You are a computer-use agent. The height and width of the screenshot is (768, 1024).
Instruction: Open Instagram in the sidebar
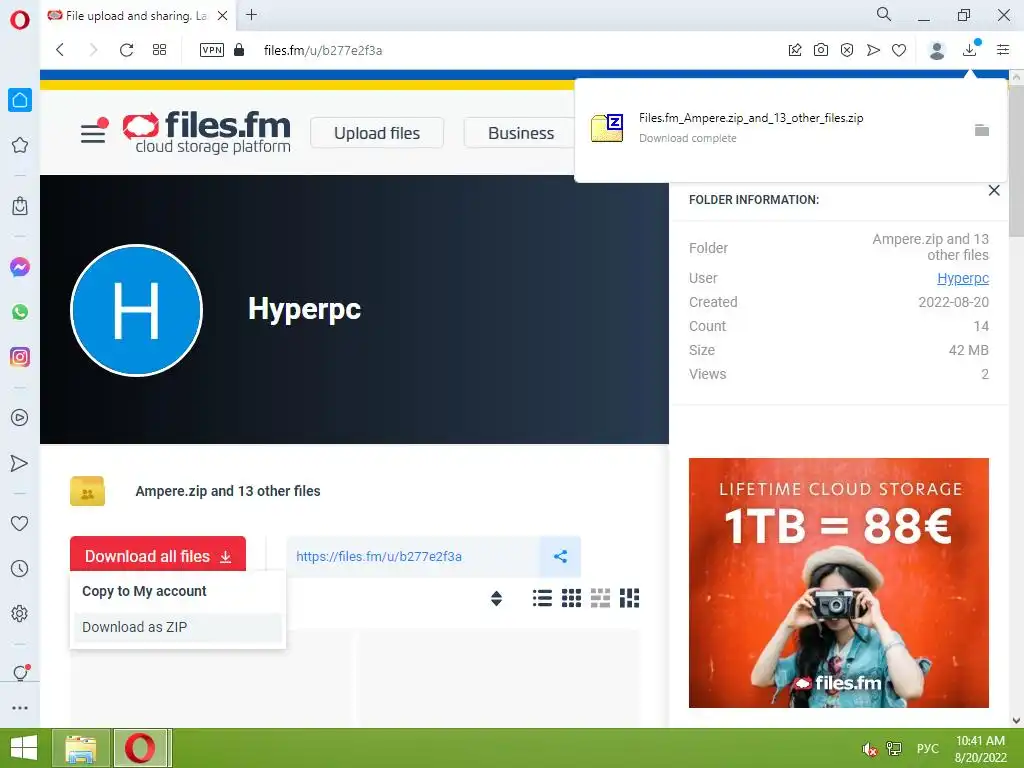click(x=20, y=357)
